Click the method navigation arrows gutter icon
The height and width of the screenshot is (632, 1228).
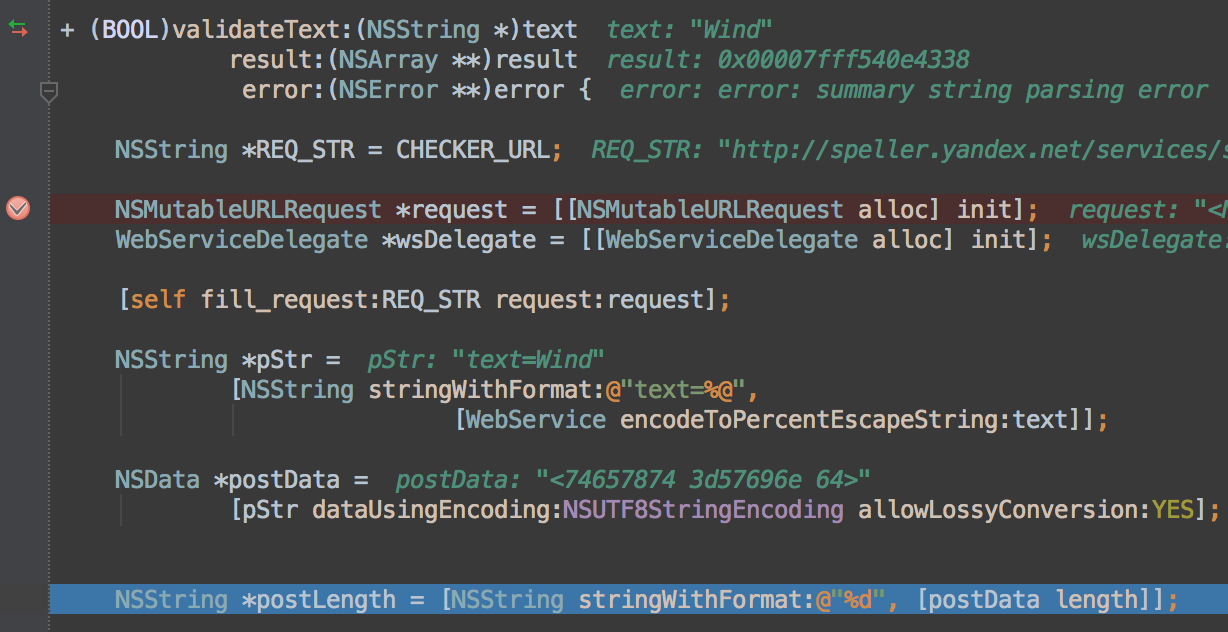click(18, 30)
